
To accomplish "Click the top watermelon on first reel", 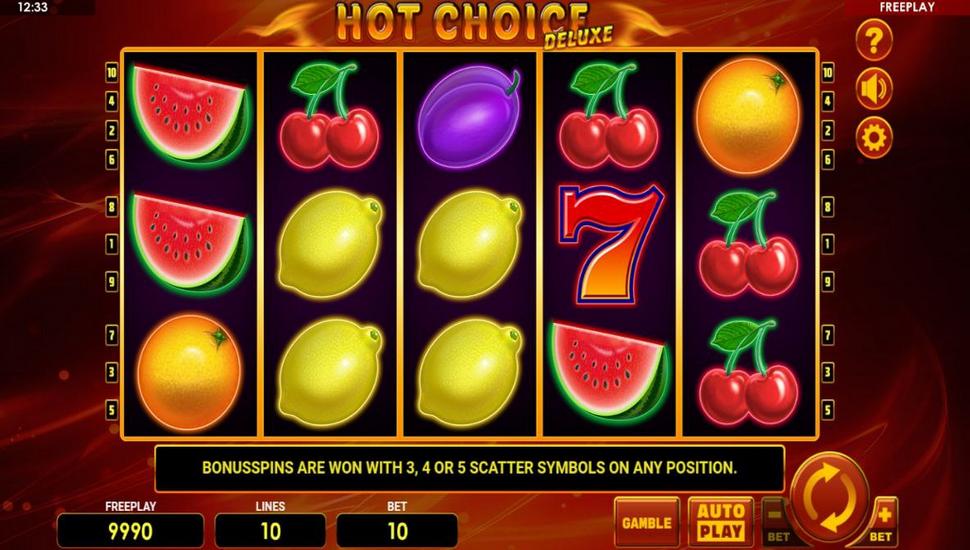I will tap(191, 116).
